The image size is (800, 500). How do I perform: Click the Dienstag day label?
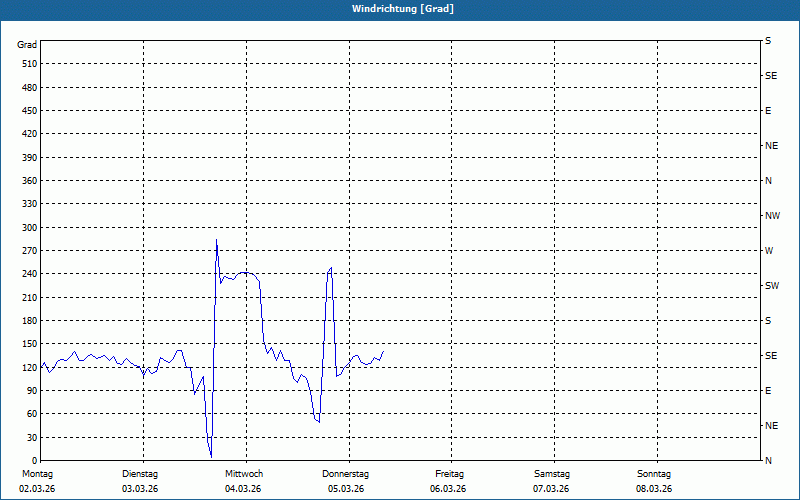pyautogui.click(x=140, y=474)
